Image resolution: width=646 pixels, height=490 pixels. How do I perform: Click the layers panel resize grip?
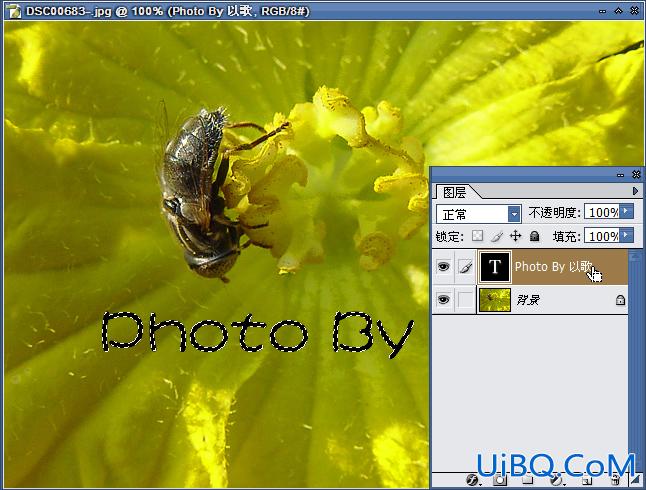[637, 480]
